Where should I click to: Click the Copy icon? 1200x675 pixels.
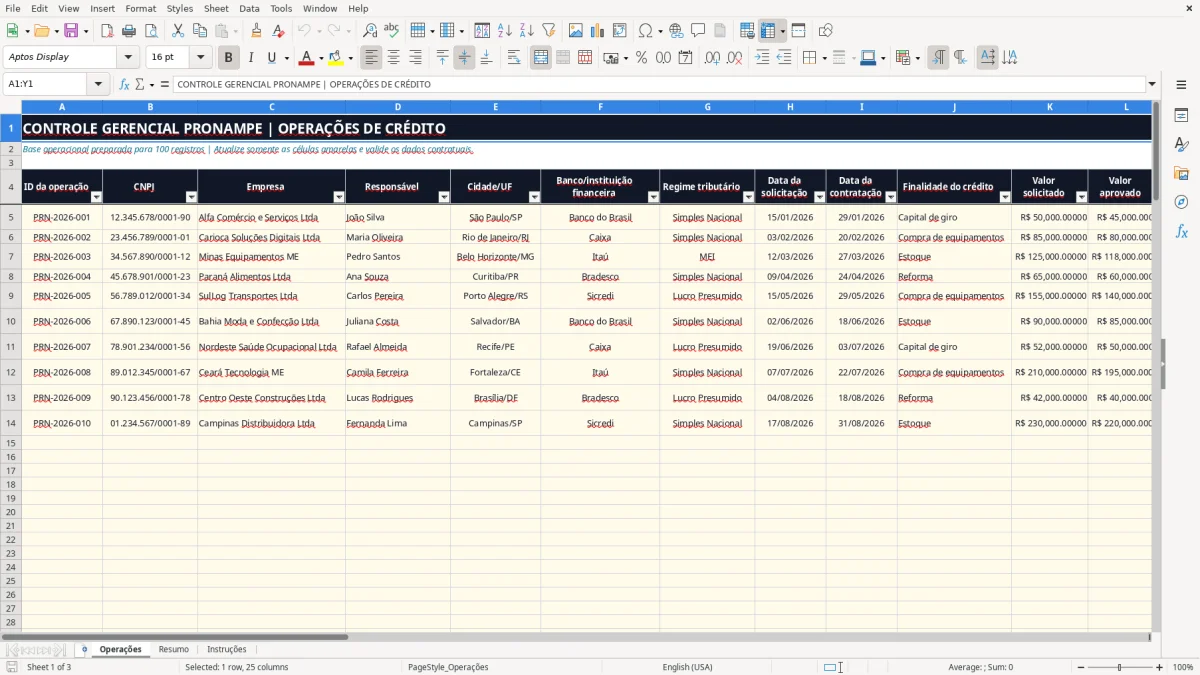pyautogui.click(x=198, y=31)
